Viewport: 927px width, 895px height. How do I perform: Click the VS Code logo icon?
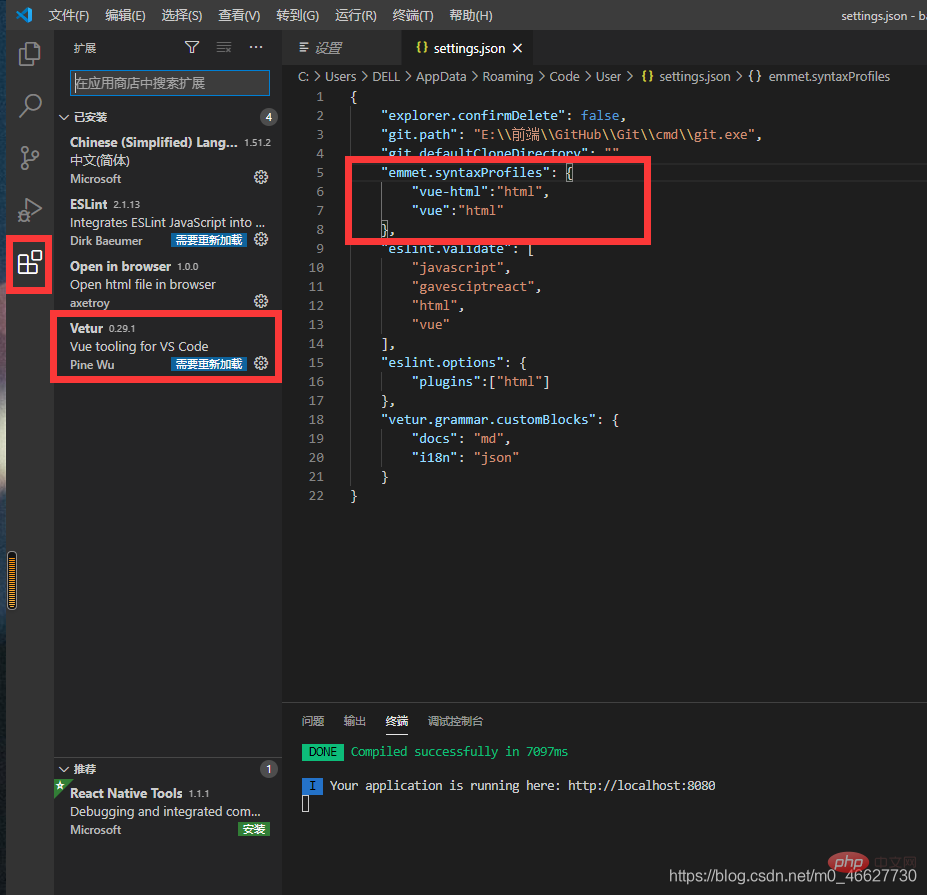[x=24, y=15]
